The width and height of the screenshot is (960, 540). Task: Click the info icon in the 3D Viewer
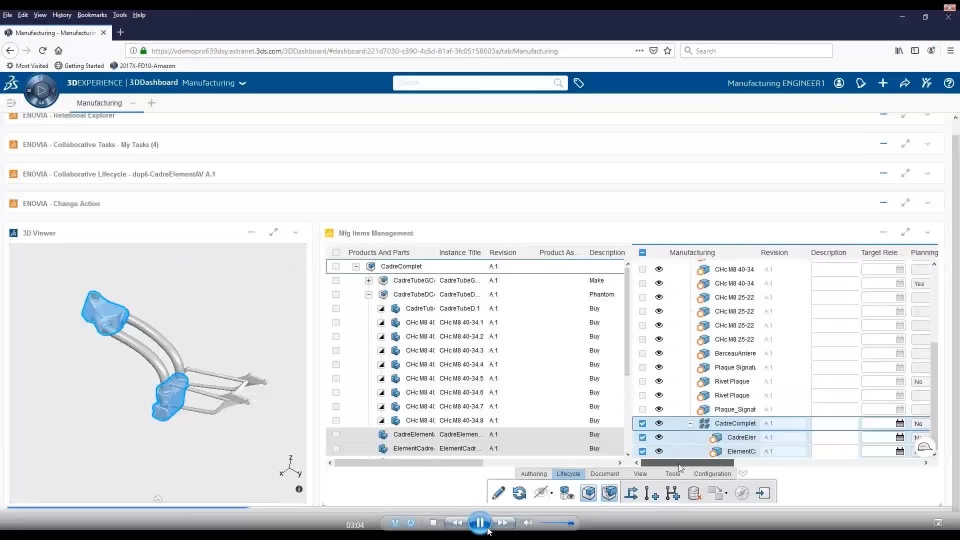coord(299,489)
